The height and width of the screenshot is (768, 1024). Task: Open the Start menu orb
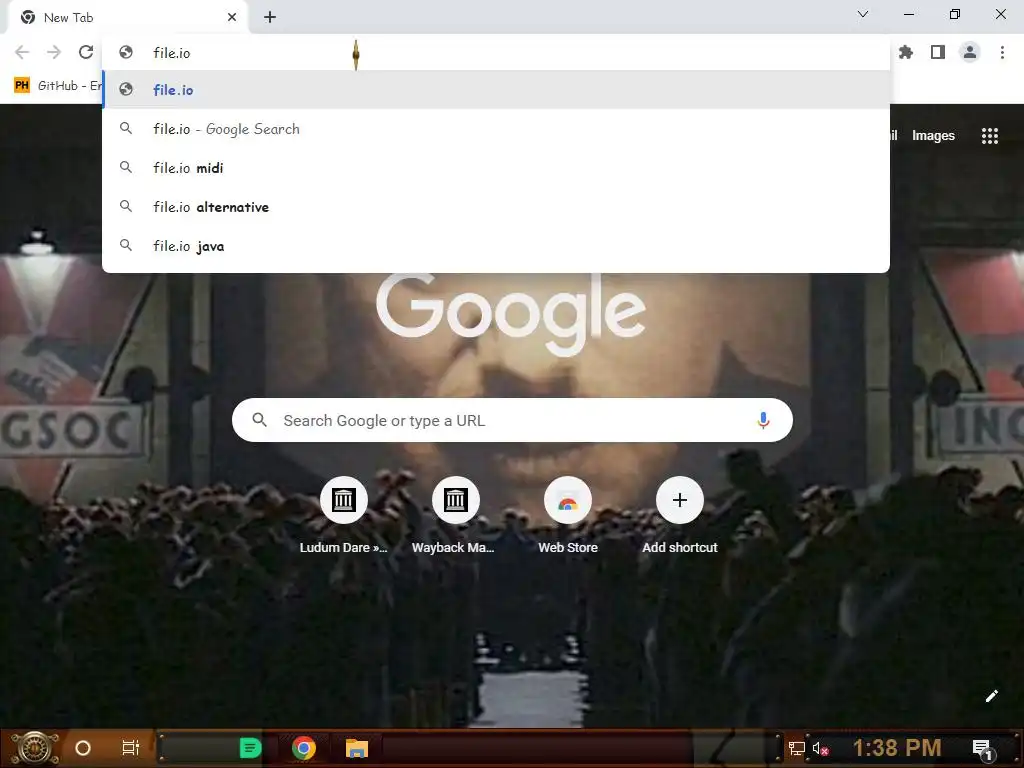pyautogui.click(x=35, y=748)
